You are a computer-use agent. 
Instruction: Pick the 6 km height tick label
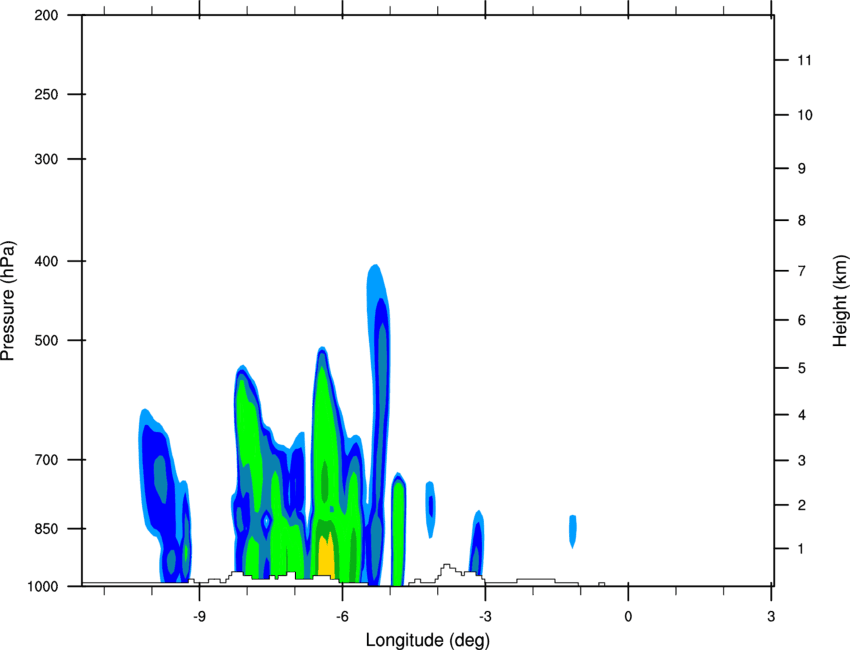coord(802,320)
